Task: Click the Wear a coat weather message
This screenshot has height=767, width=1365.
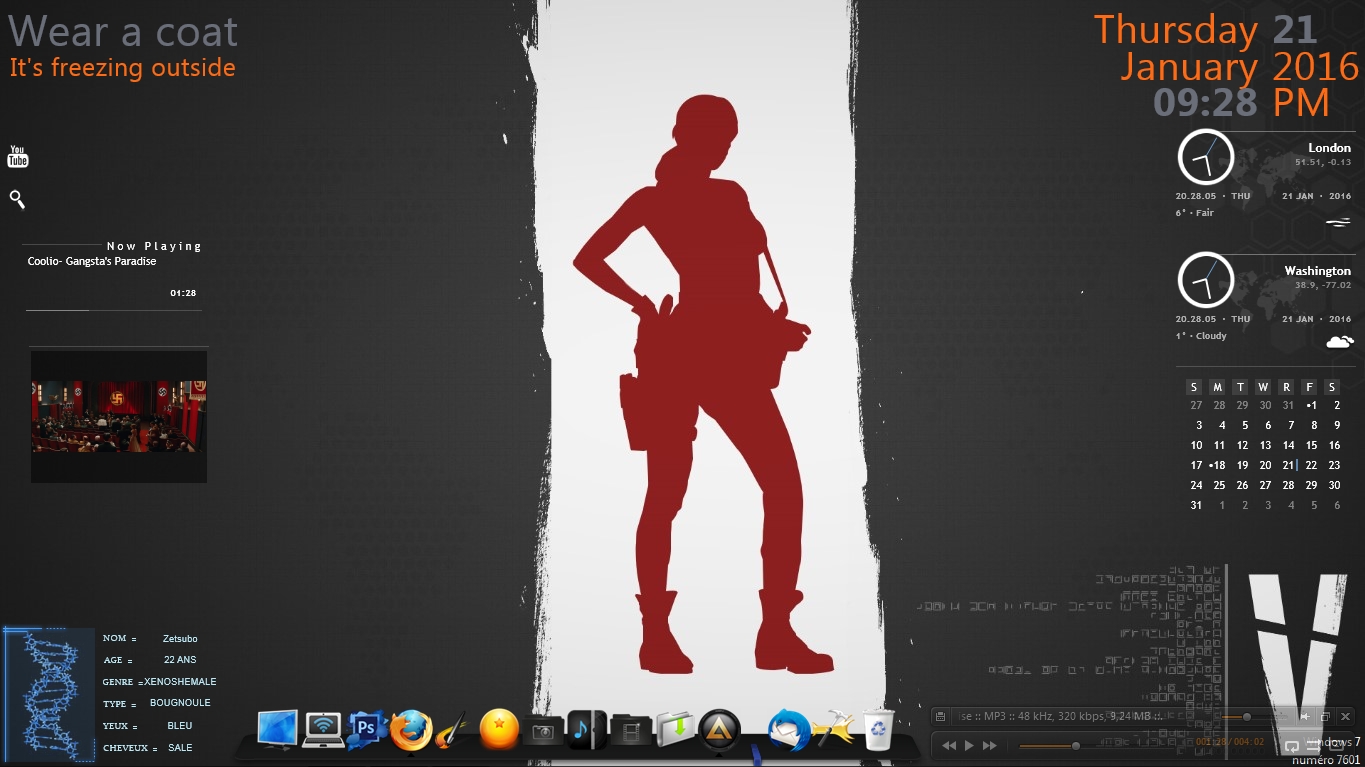Action: click(x=123, y=32)
